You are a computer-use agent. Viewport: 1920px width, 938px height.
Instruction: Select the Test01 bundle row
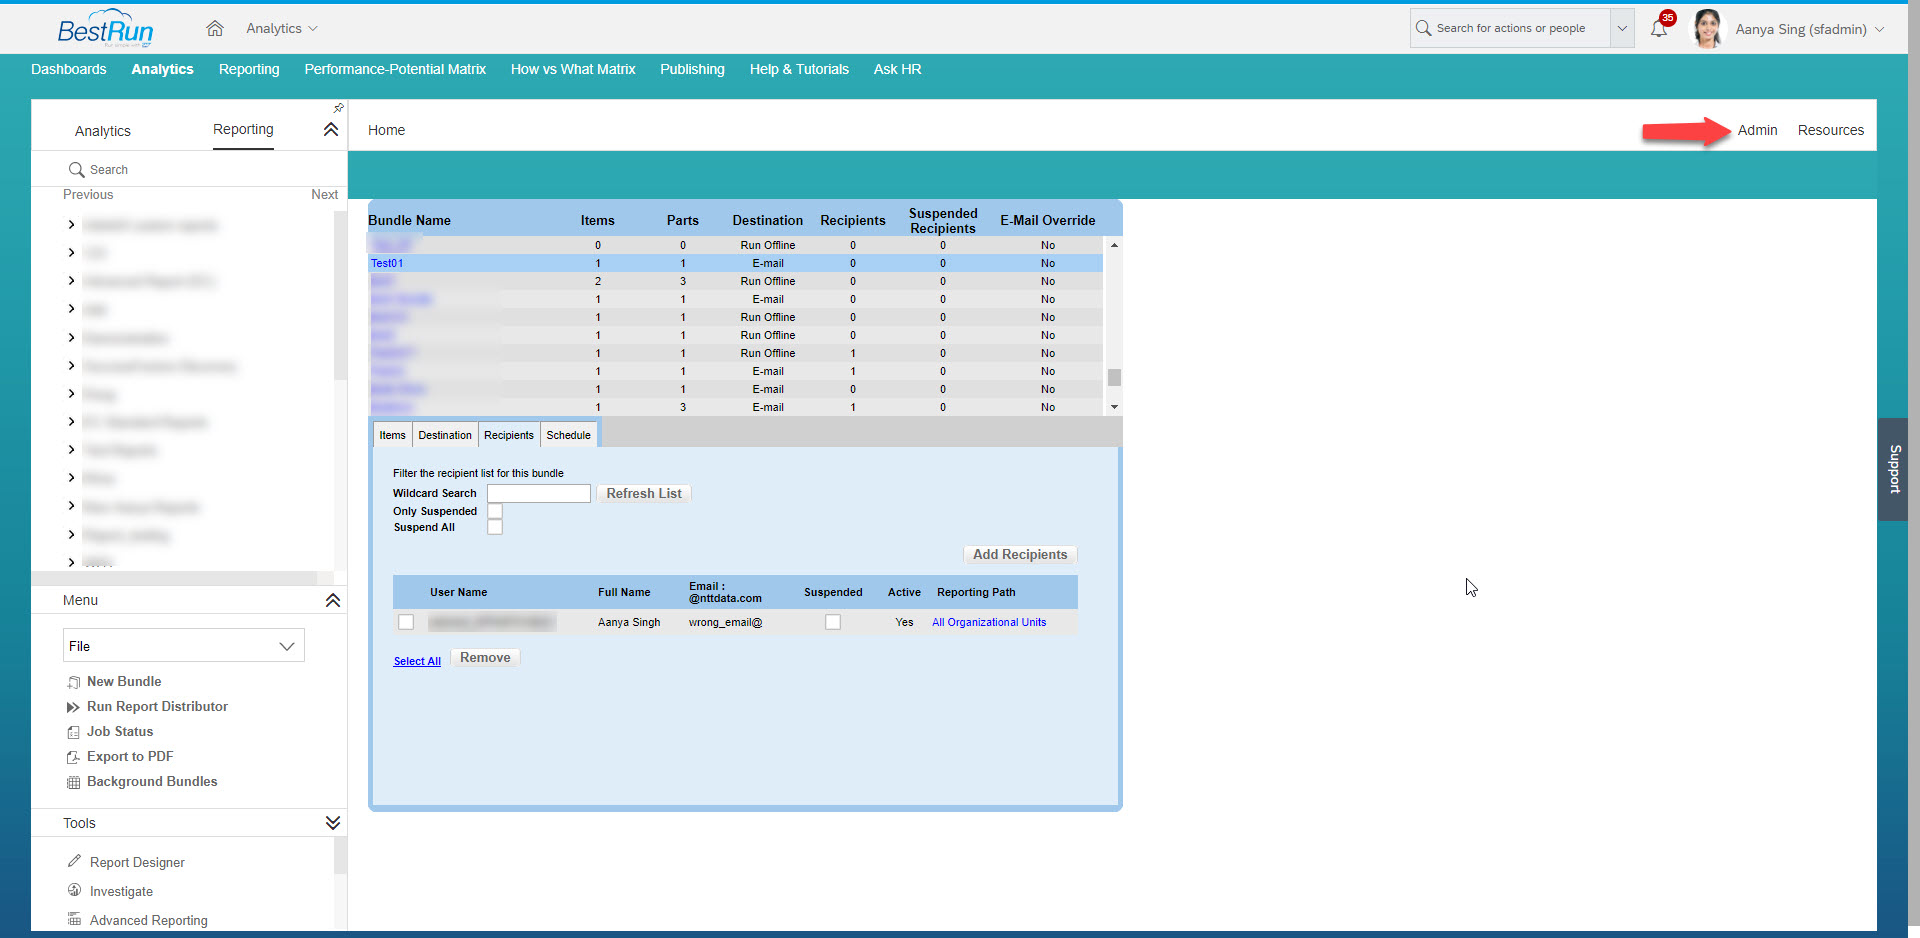pyautogui.click(x=735, y=263)
